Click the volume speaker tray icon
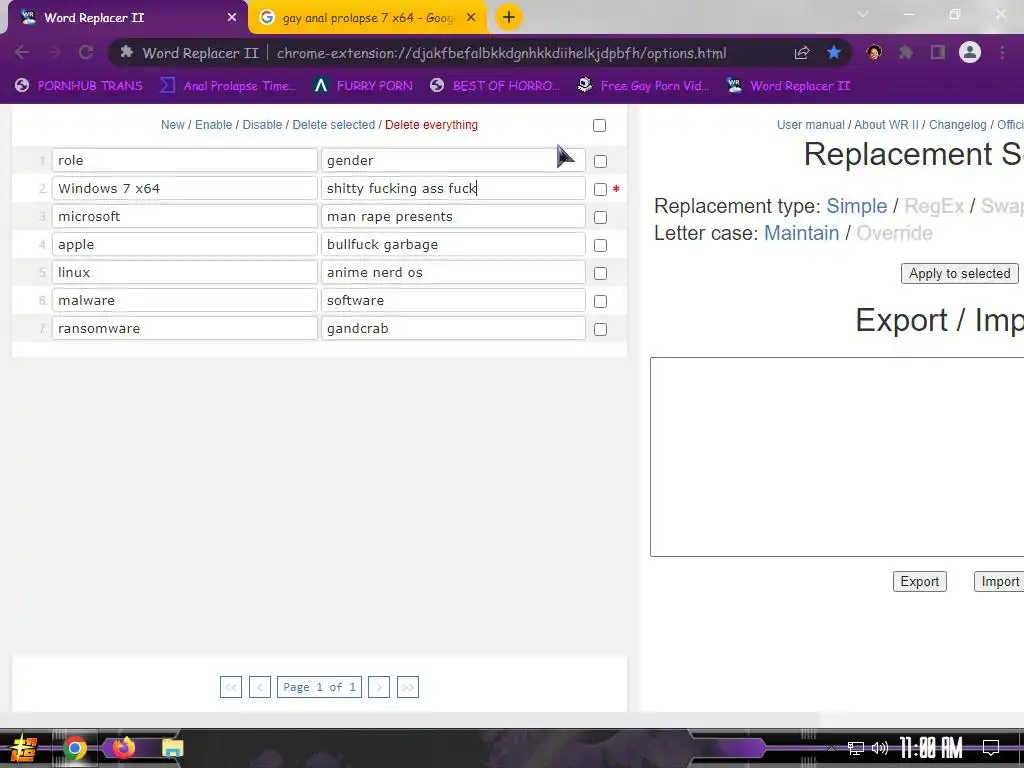This screenshot has height=768, width=1024. point(880,748)
